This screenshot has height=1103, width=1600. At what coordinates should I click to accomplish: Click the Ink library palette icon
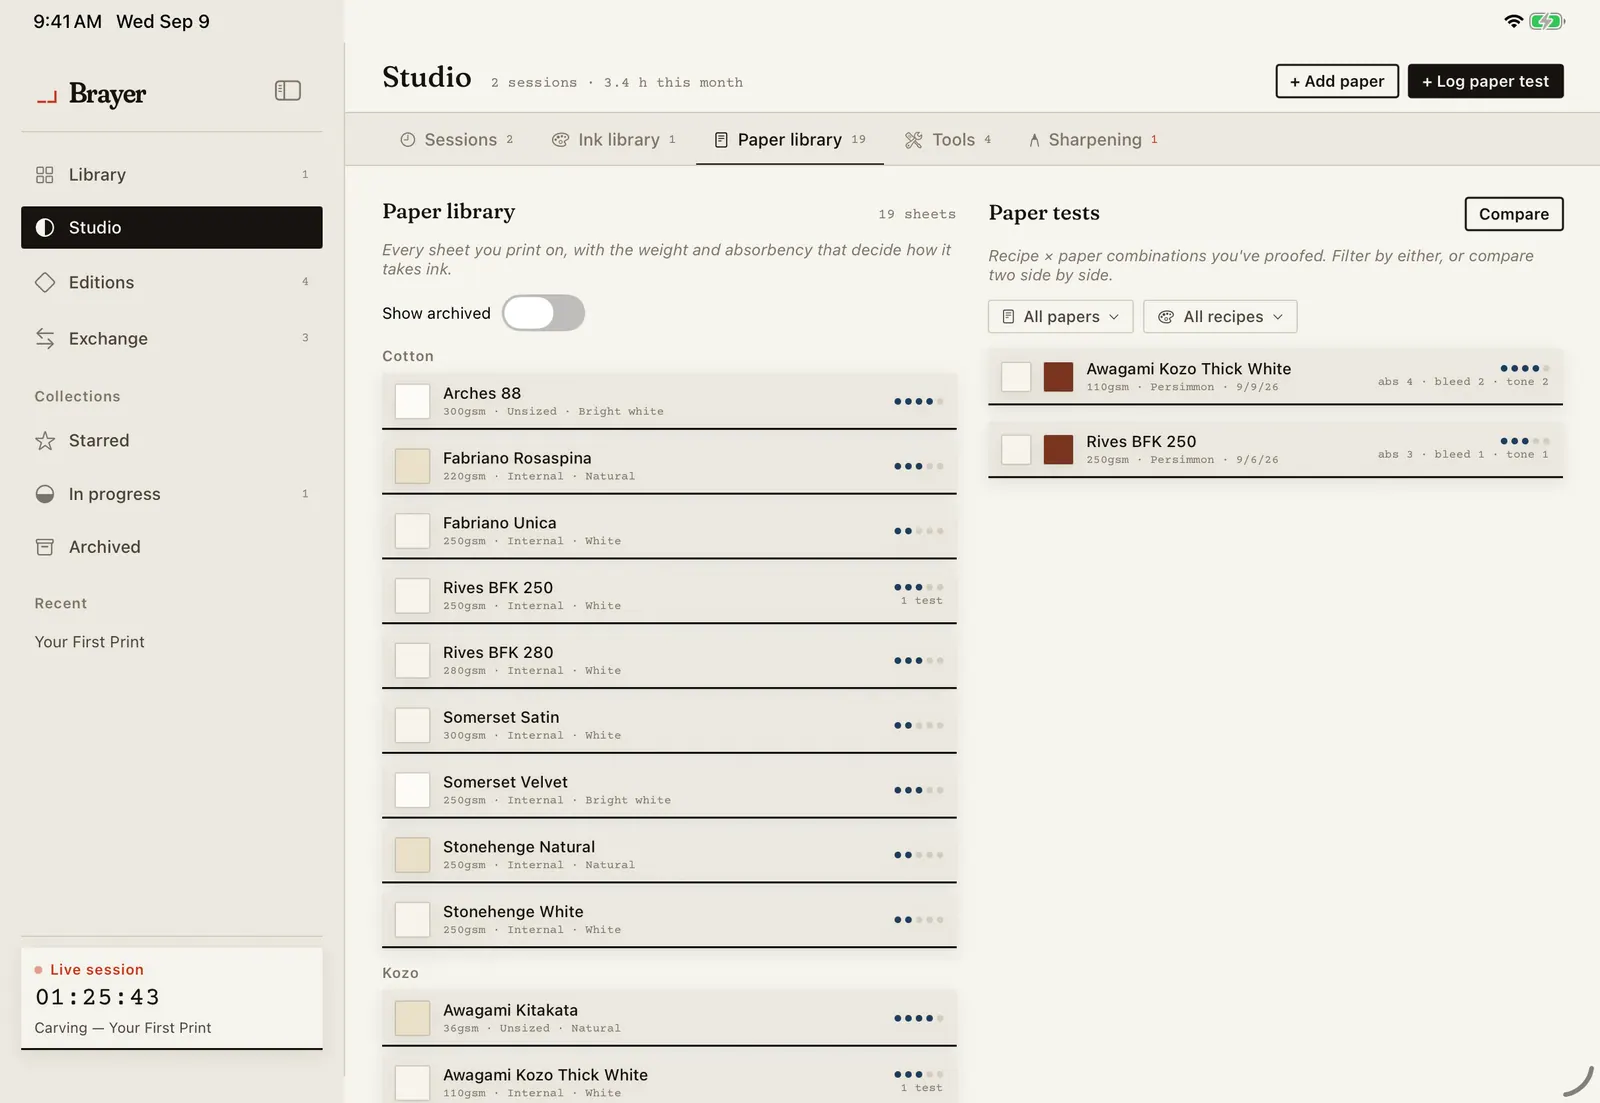pos(561,140)
